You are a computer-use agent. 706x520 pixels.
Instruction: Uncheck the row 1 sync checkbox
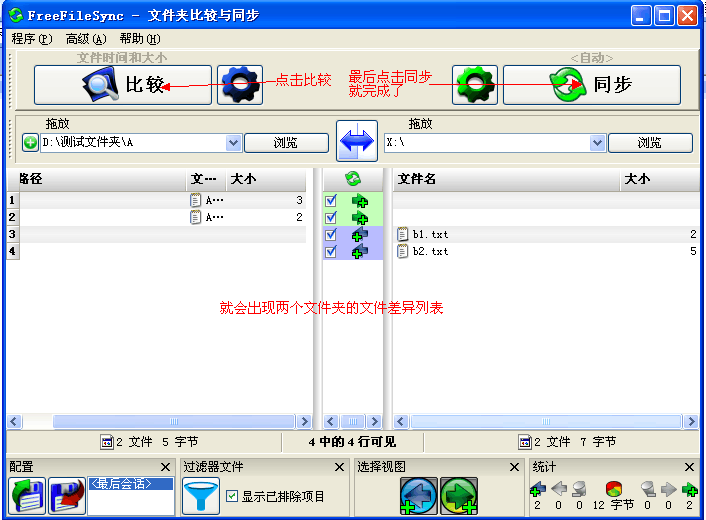pyautogui.click(x=331, y=200)
